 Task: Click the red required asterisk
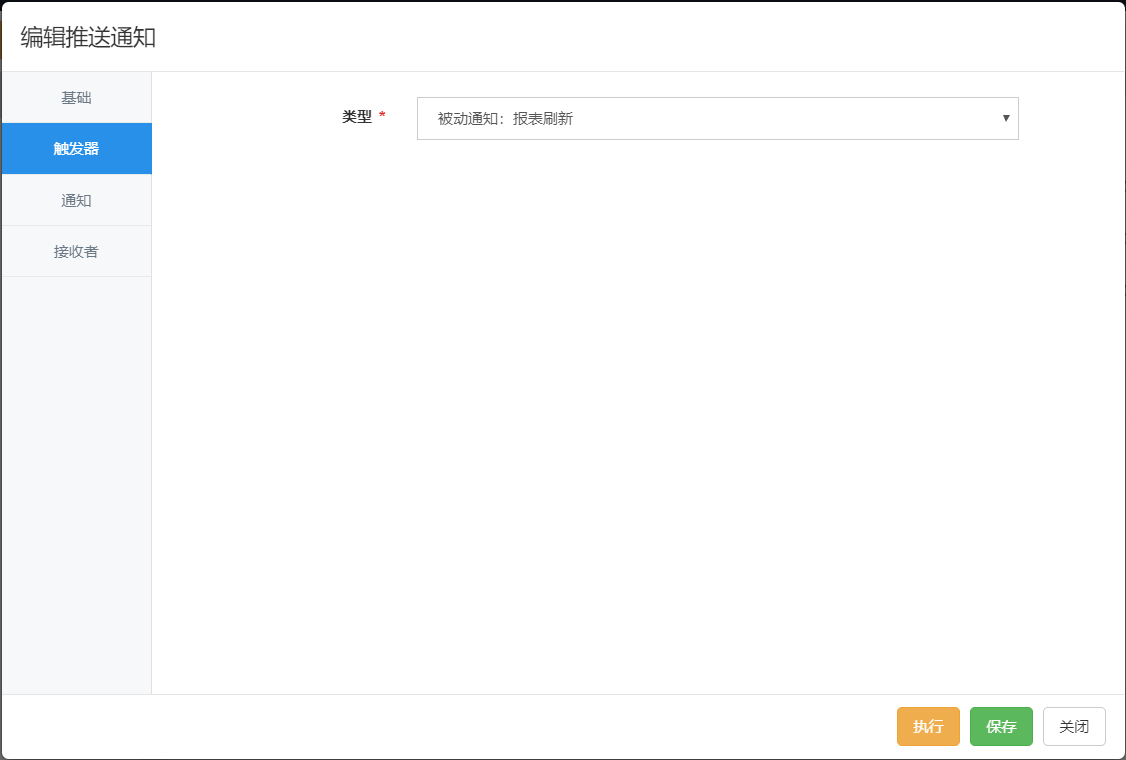coord(382,117)
